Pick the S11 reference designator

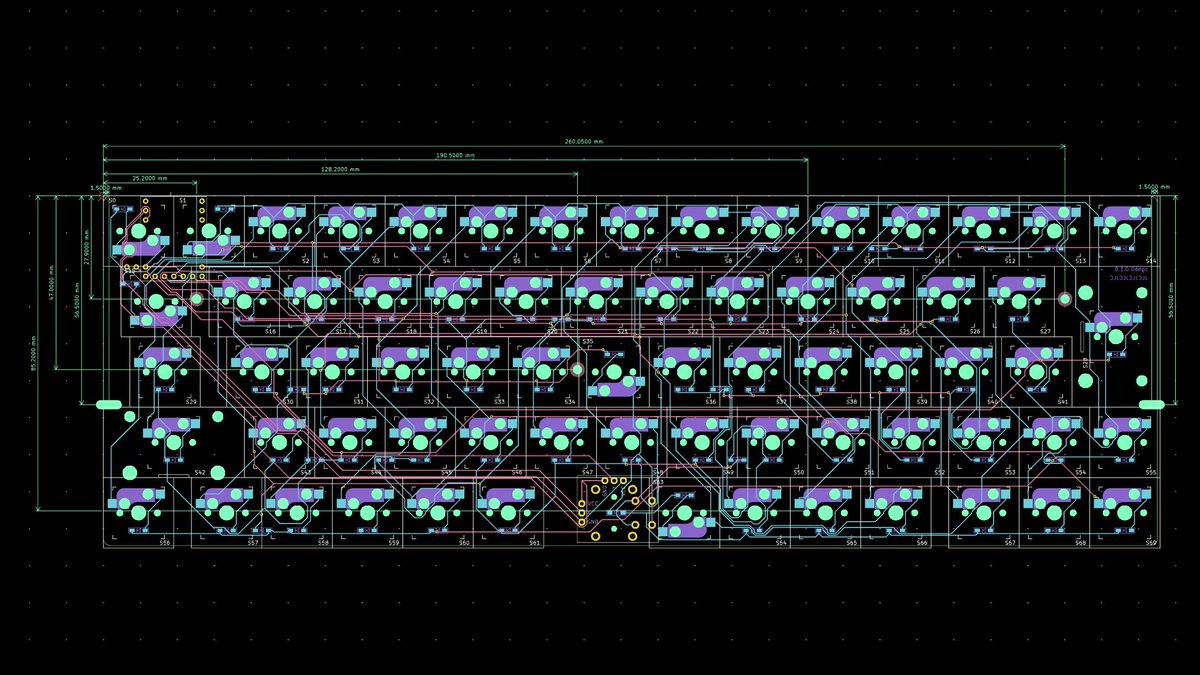pos(939,260)
